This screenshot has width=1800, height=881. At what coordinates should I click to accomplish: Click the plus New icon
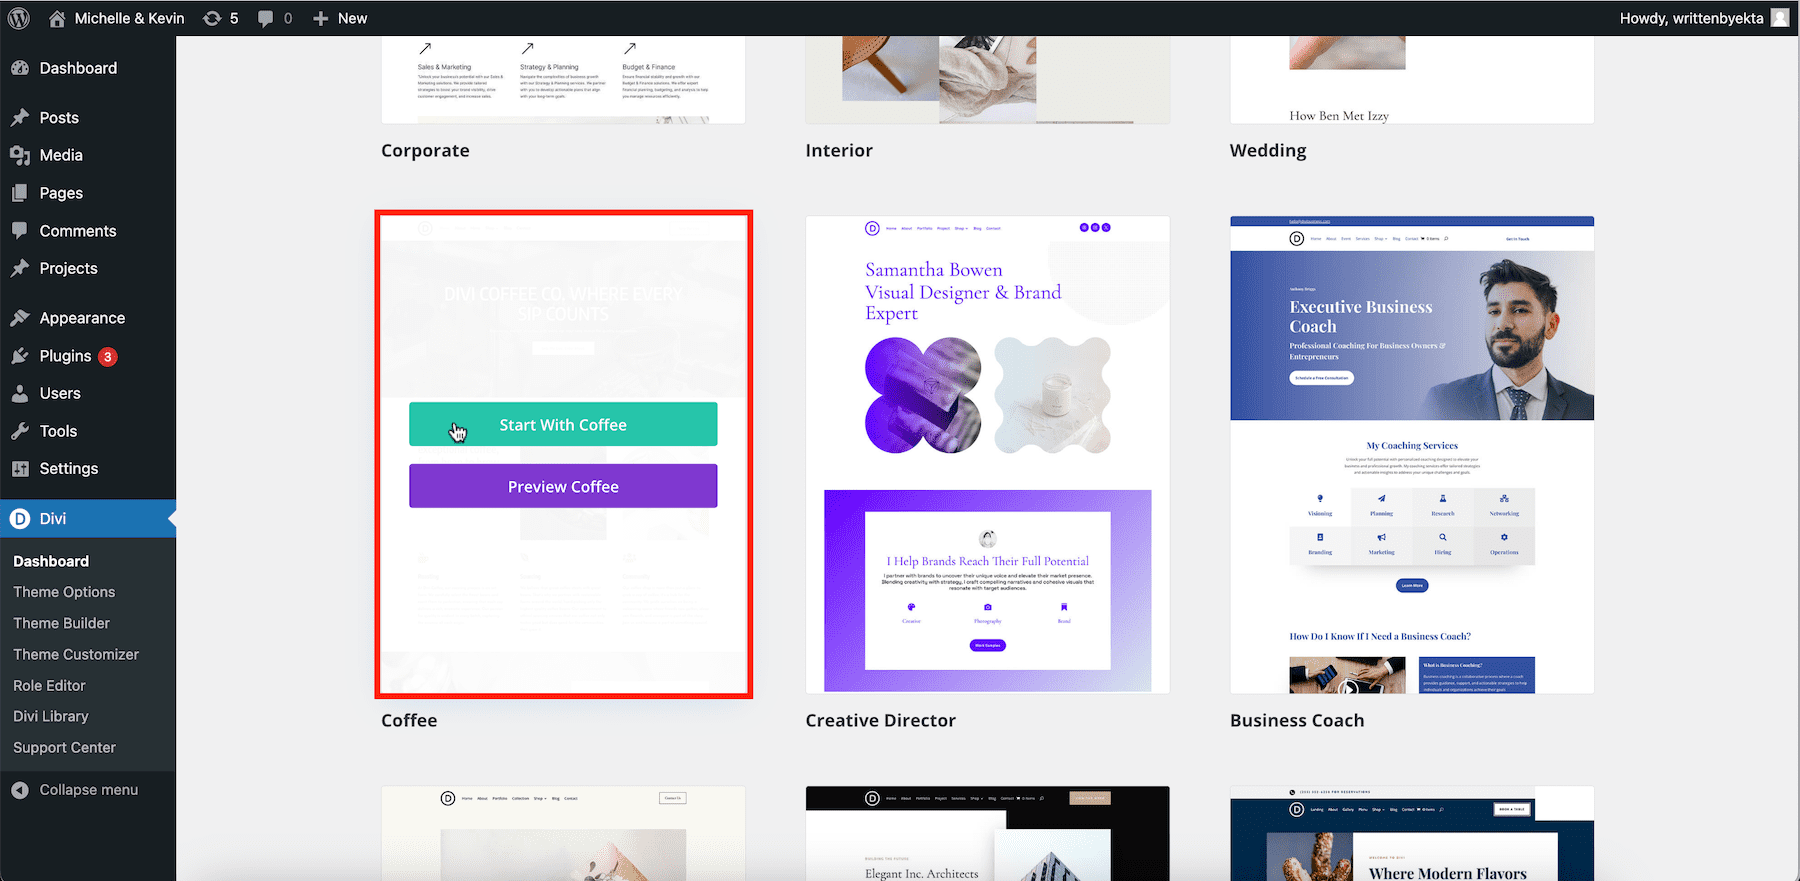pos(320,18)
